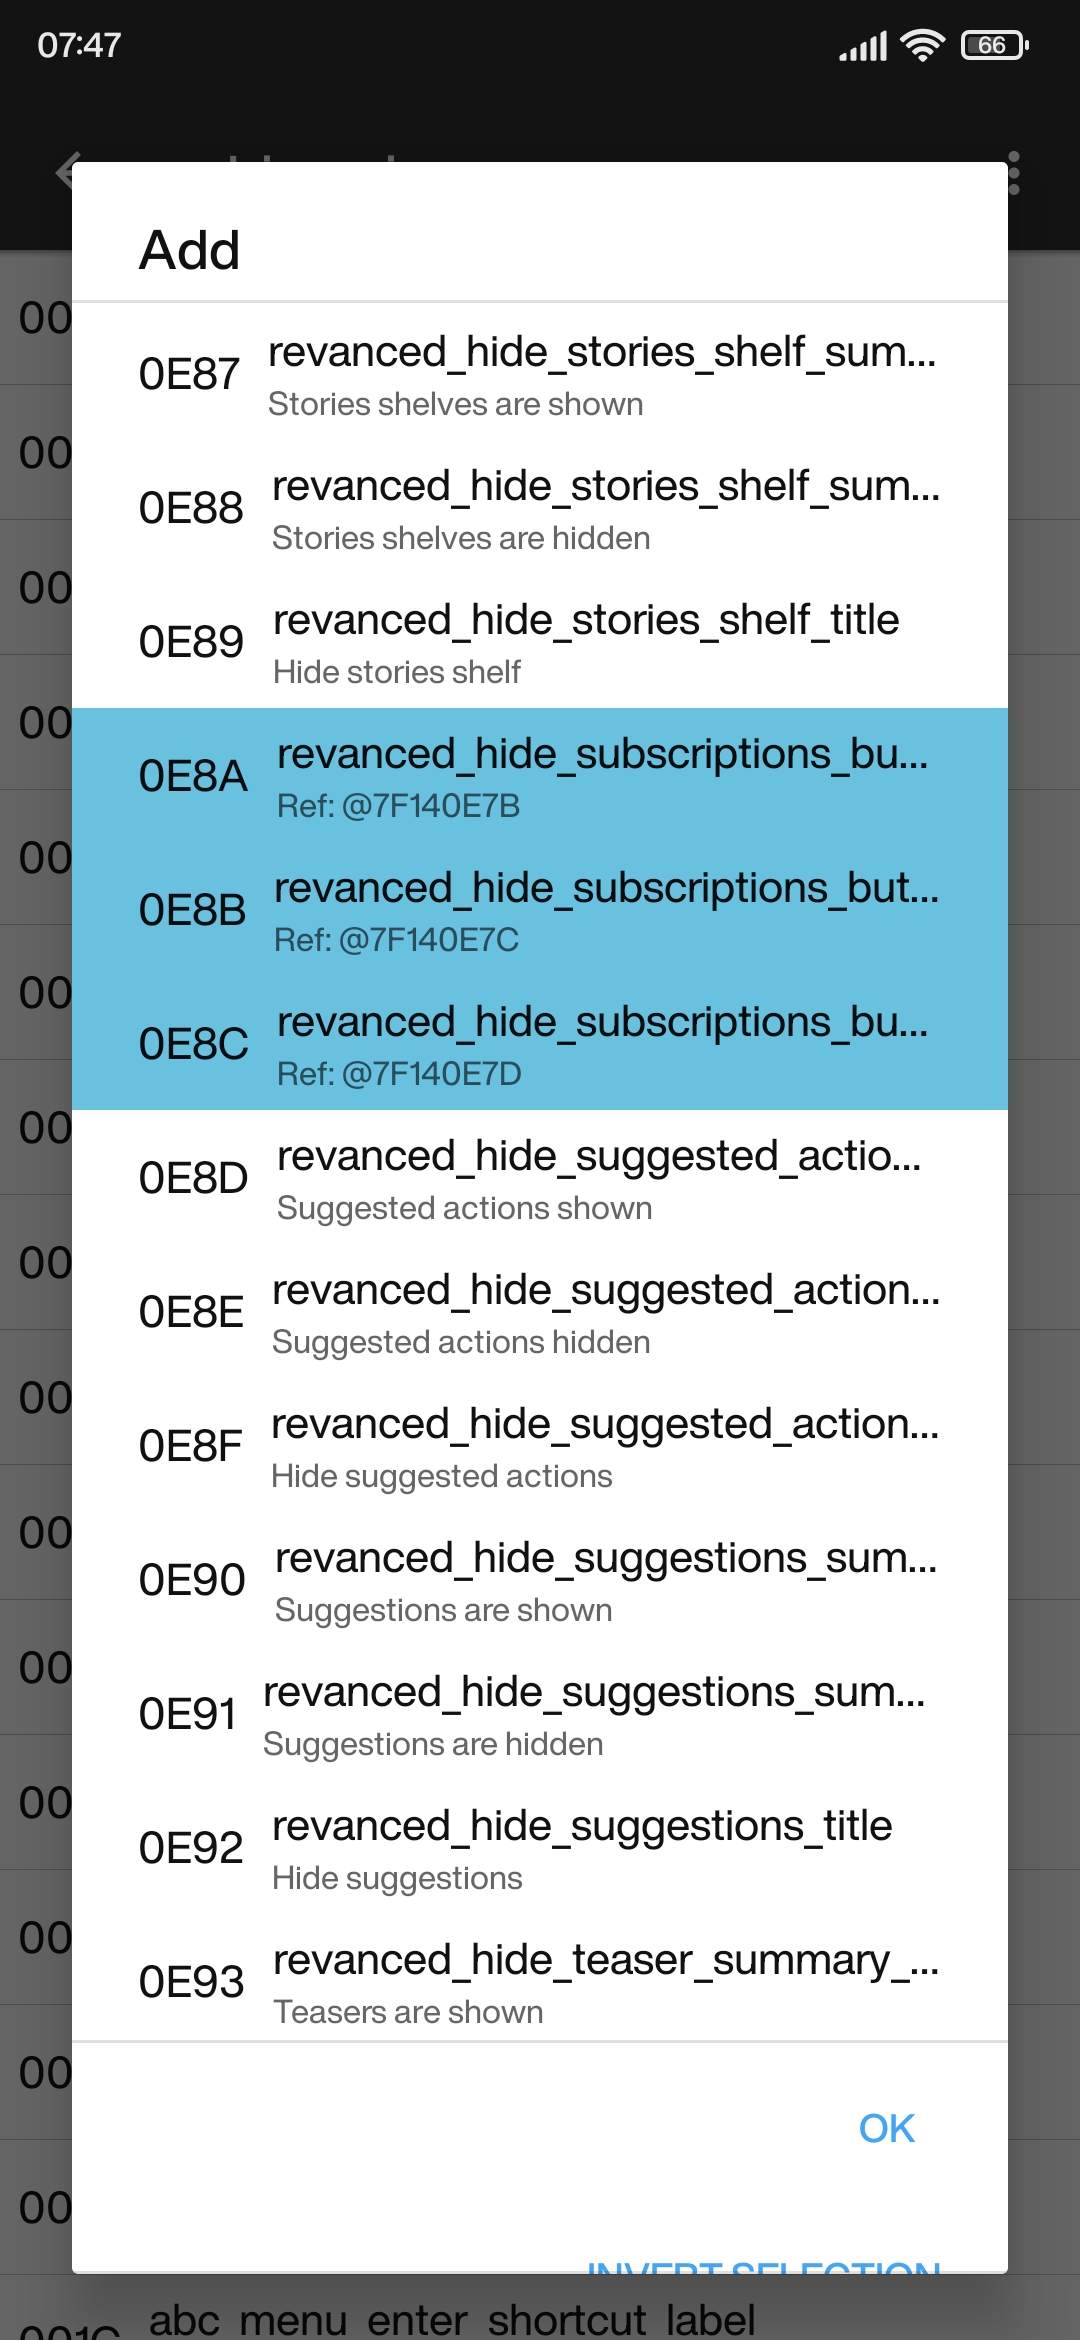Tap the clock showing 07:47
This screenshot has height=2340, width=1080.
(78, 44)
